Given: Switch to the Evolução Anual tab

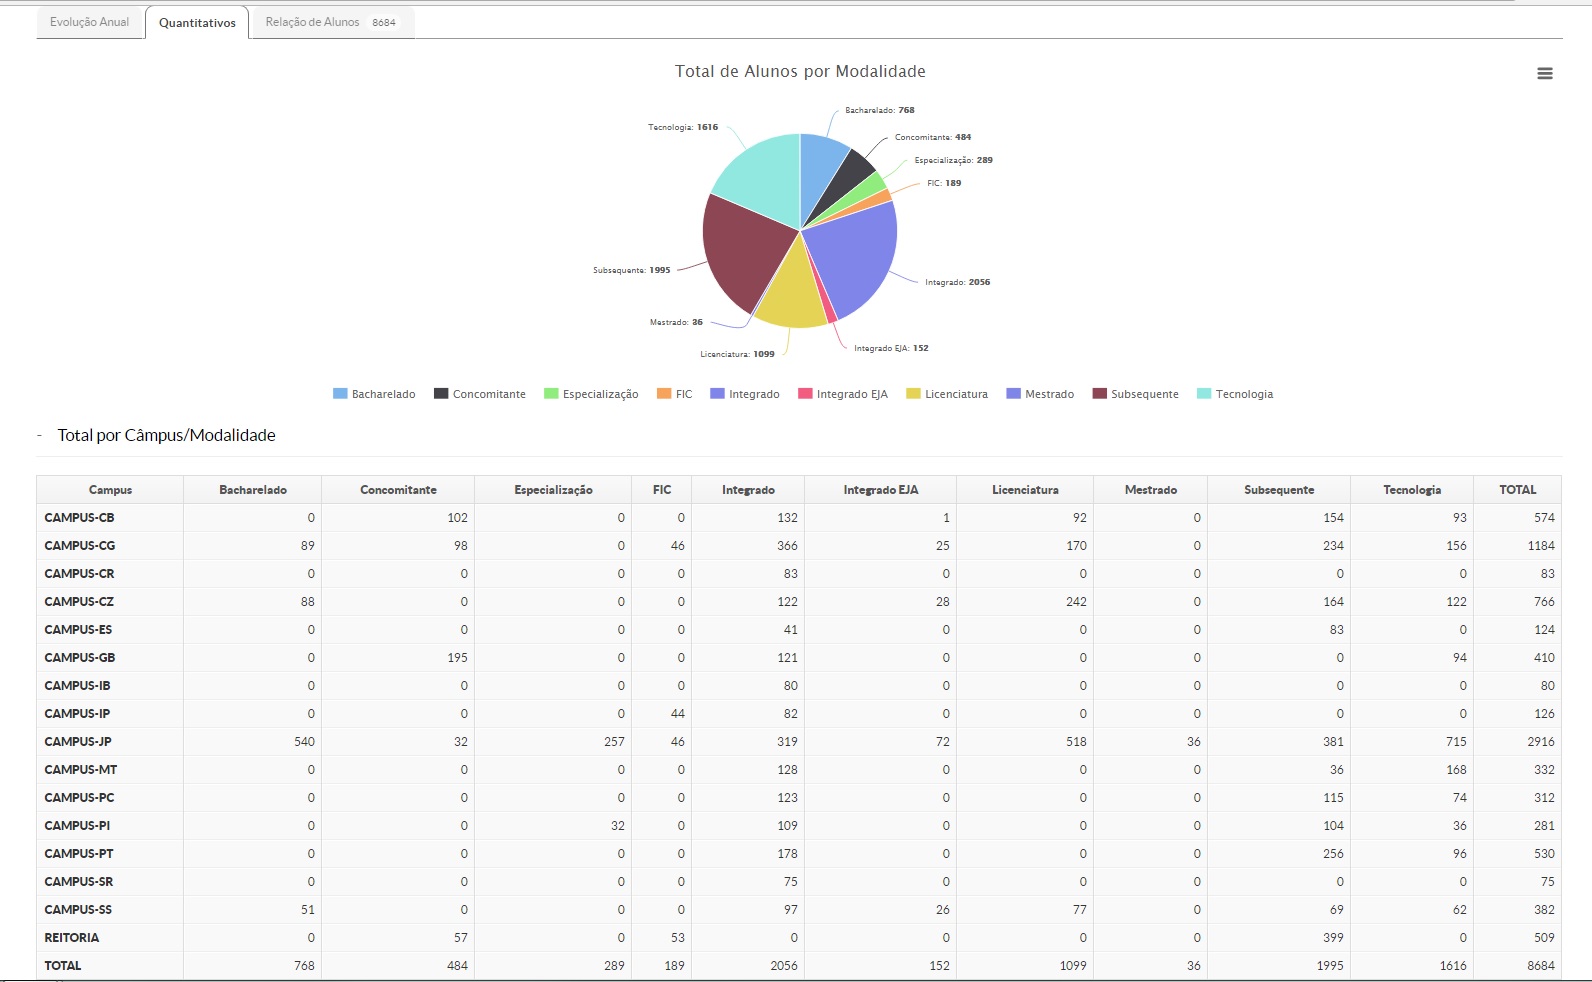Looking at the screenshot, I should point(90,22).
